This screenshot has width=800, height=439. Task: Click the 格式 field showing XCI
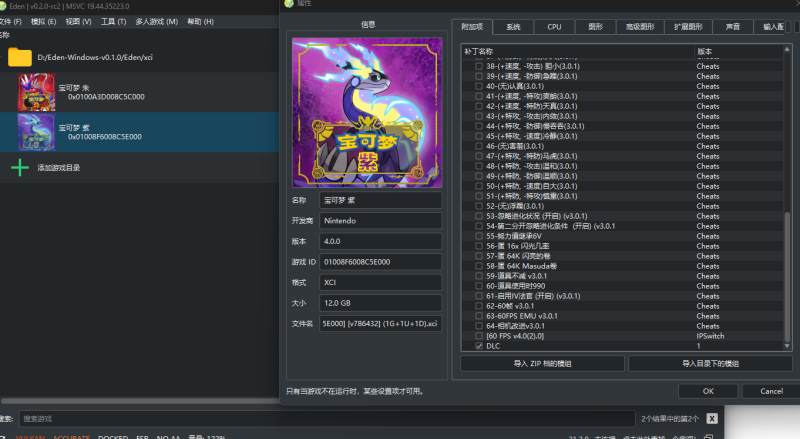(381, 282)
